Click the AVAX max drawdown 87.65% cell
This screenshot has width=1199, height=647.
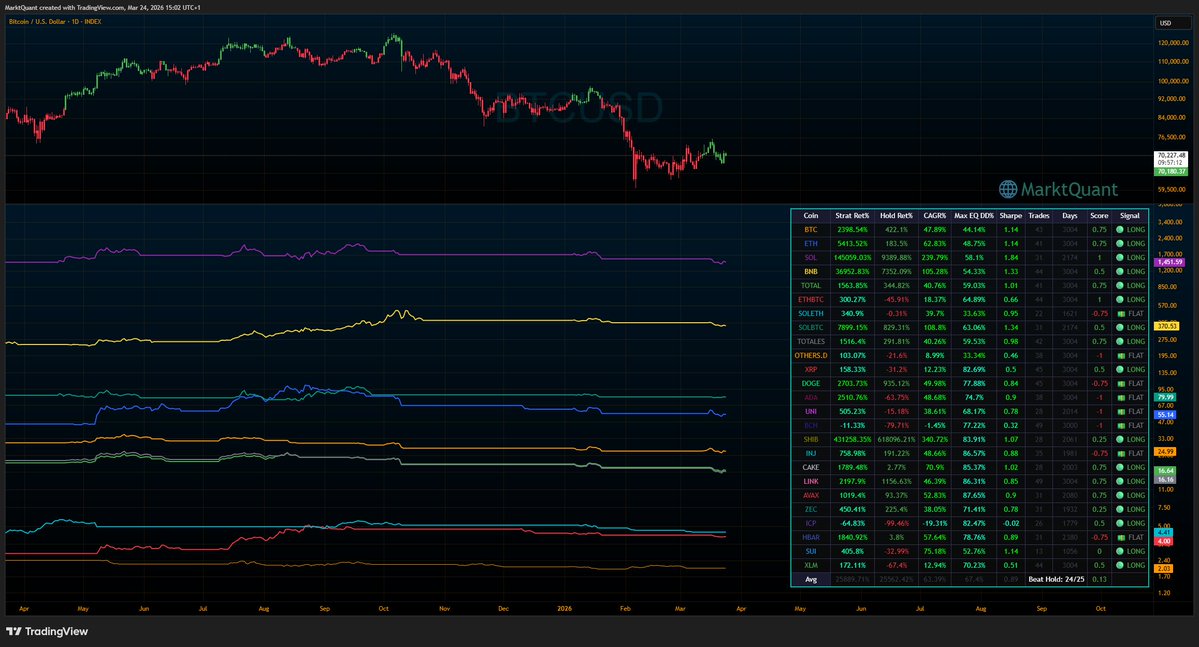pos(973,496)
